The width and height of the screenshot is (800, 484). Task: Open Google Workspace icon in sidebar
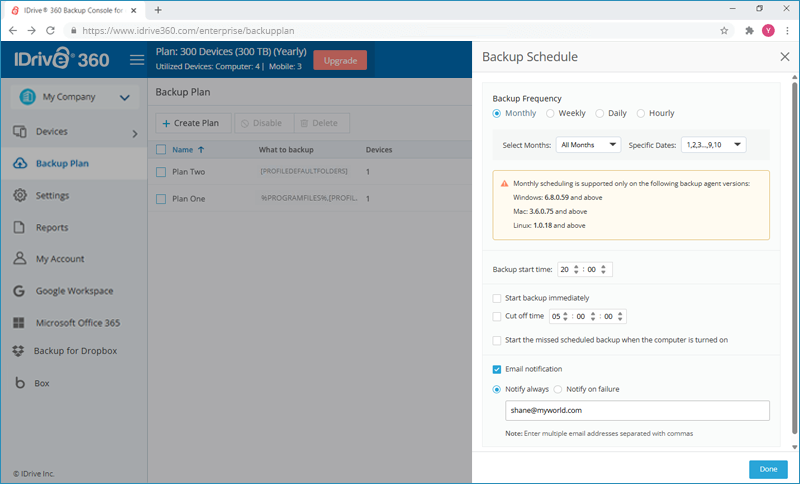pyautogui.click(x=19, y=291)
